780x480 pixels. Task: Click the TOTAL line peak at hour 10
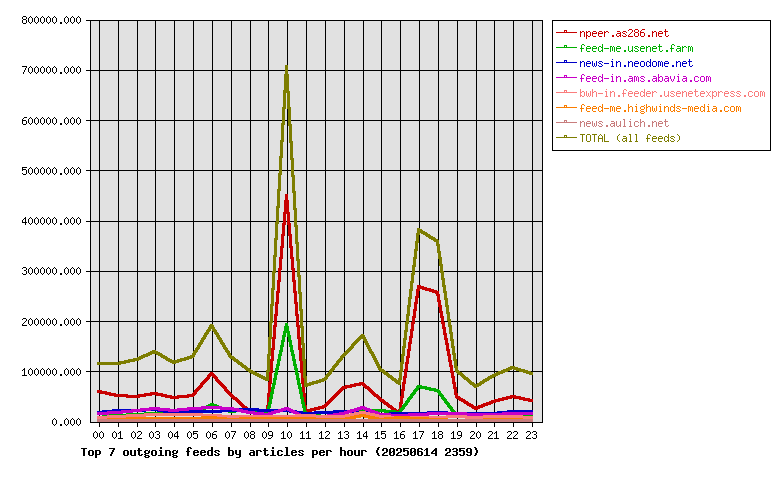pos(287,67)
